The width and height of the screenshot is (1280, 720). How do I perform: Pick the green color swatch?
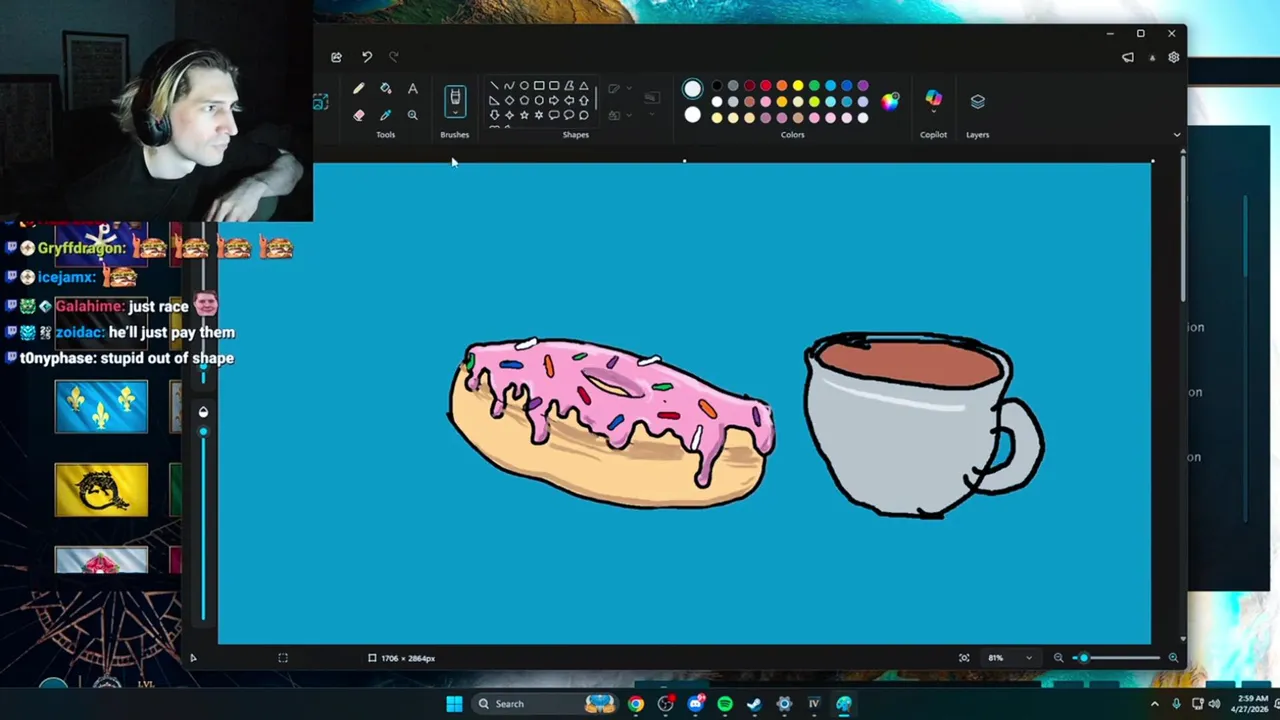[814, 85]
